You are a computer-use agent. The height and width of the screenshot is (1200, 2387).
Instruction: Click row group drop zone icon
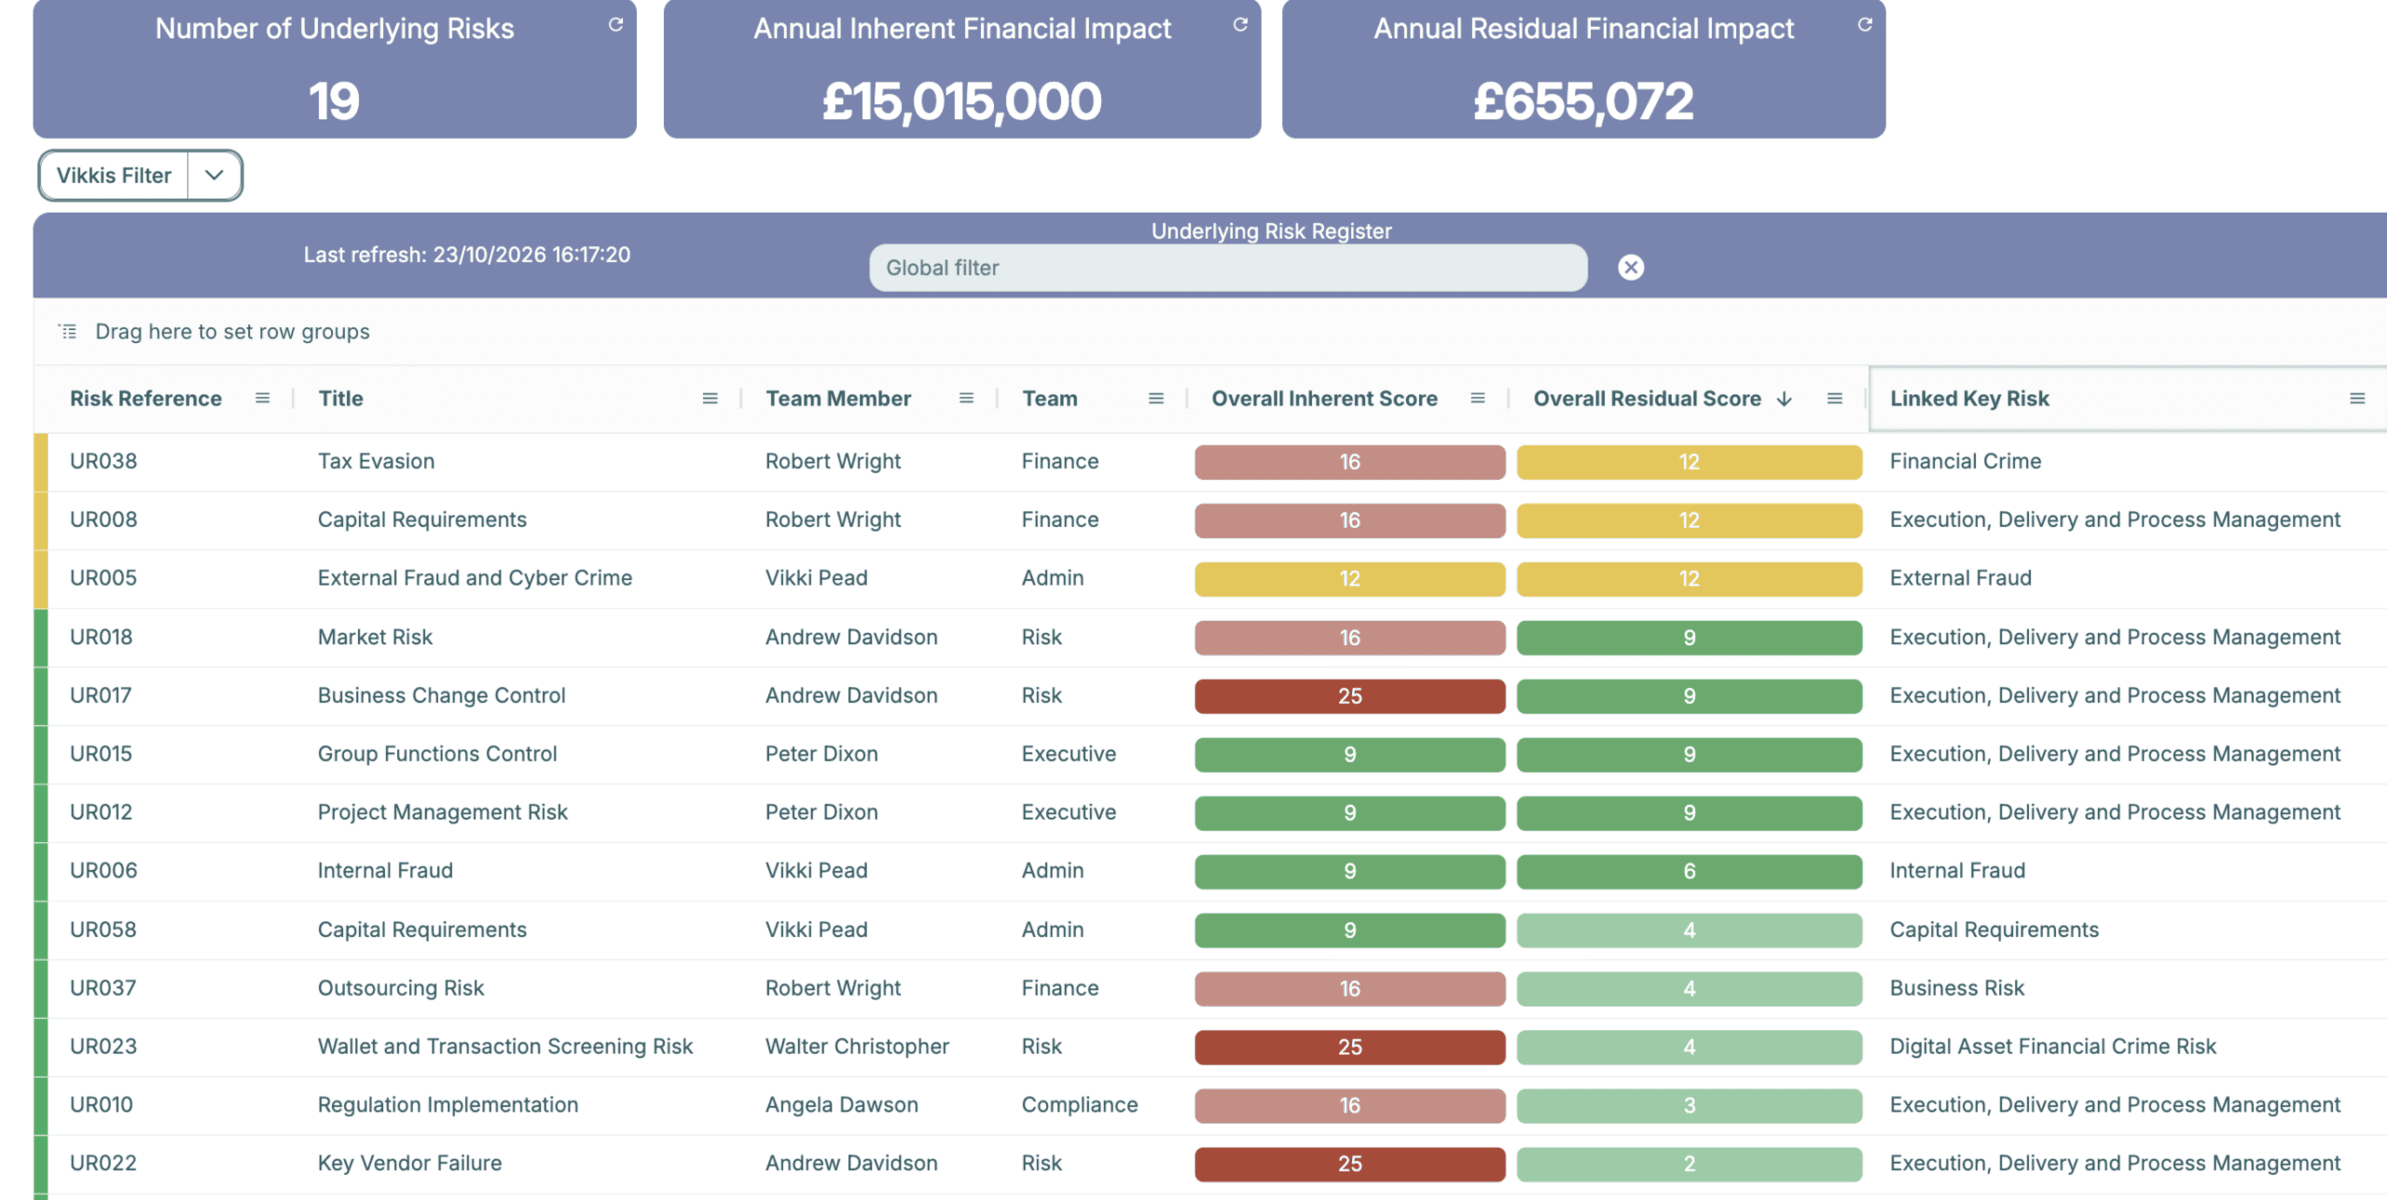pyautogui.click(x=68, y=331)
